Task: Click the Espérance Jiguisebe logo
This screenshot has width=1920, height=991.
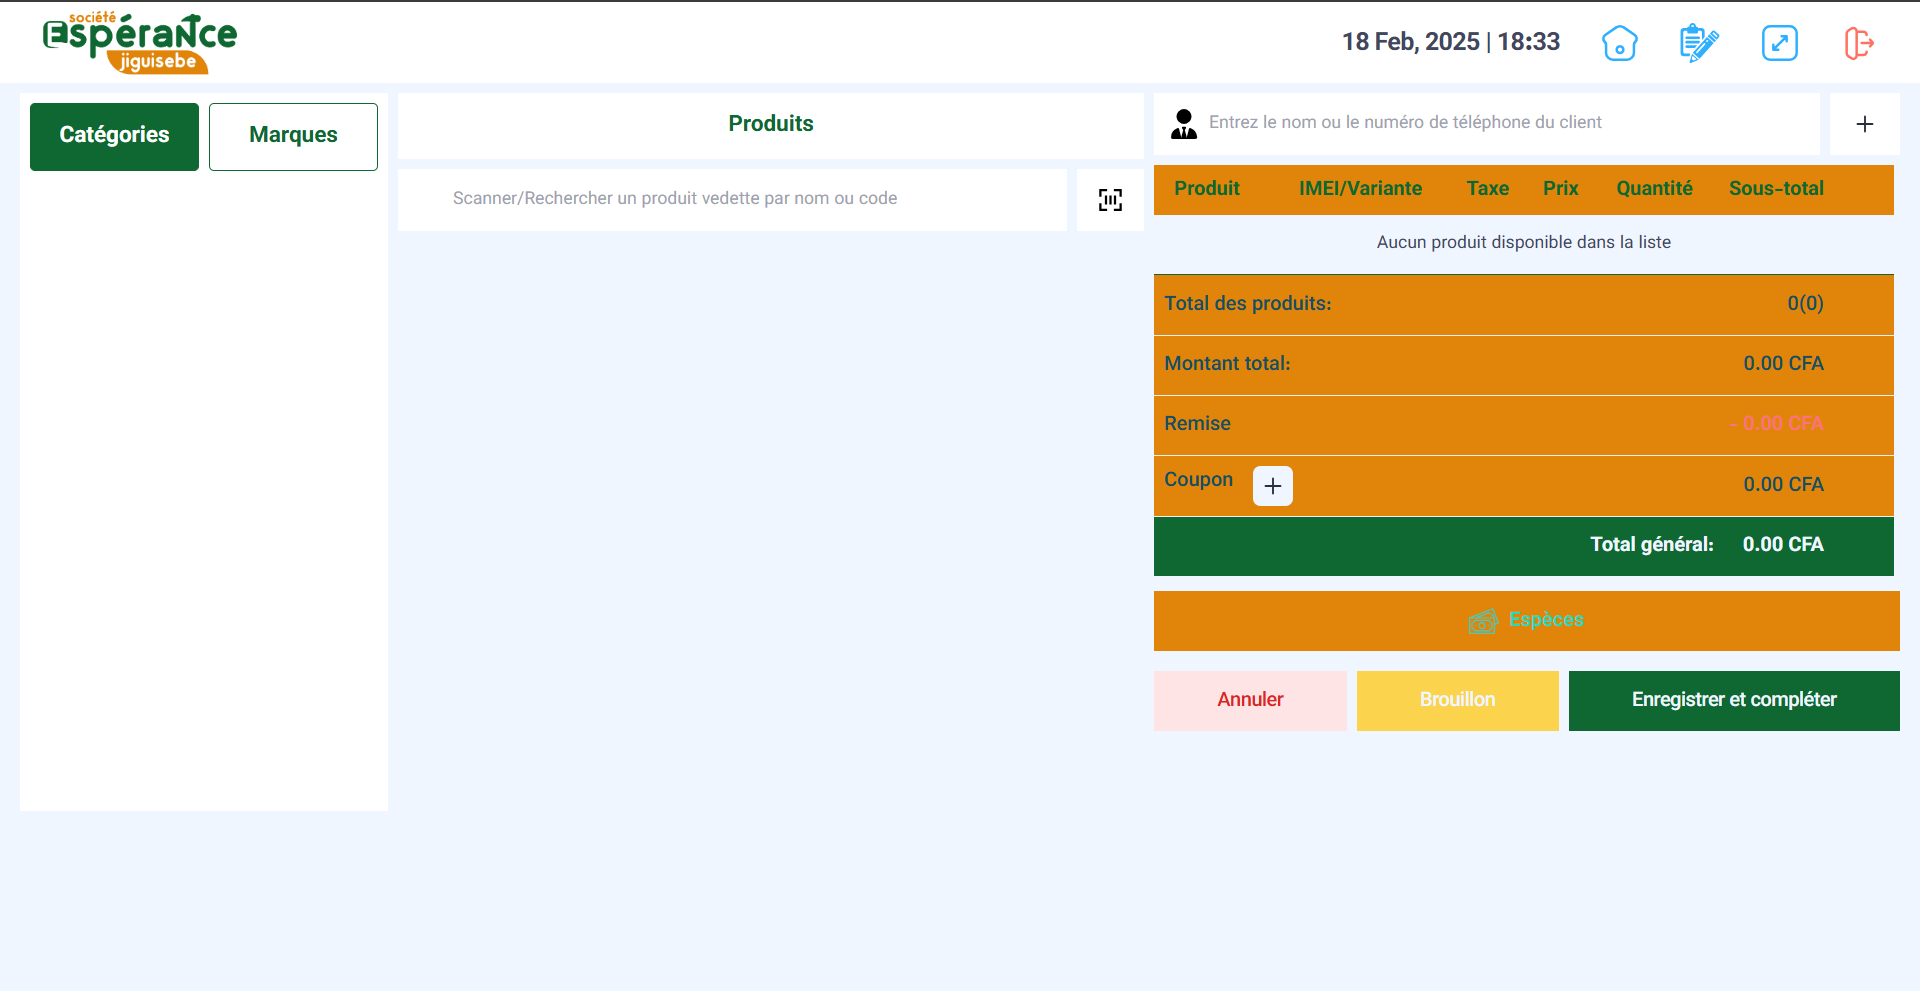Action: click(x=140, y=43)
